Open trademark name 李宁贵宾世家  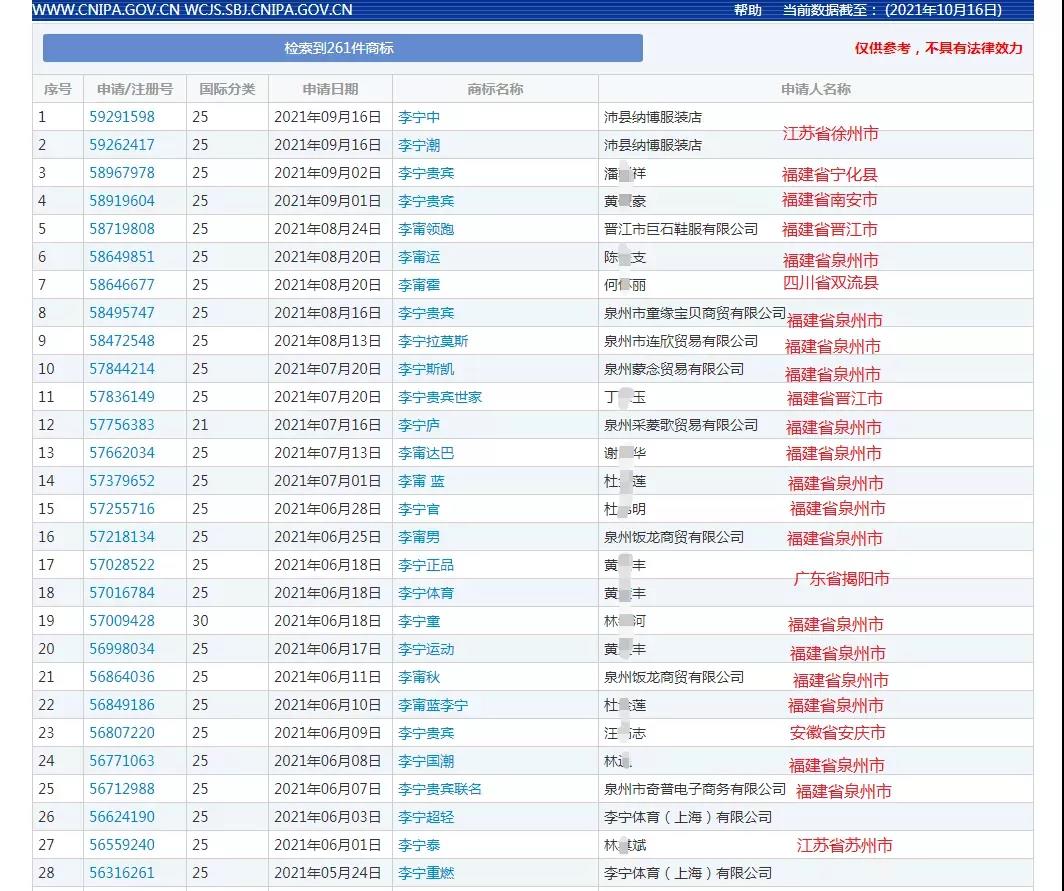click(440, 396)
